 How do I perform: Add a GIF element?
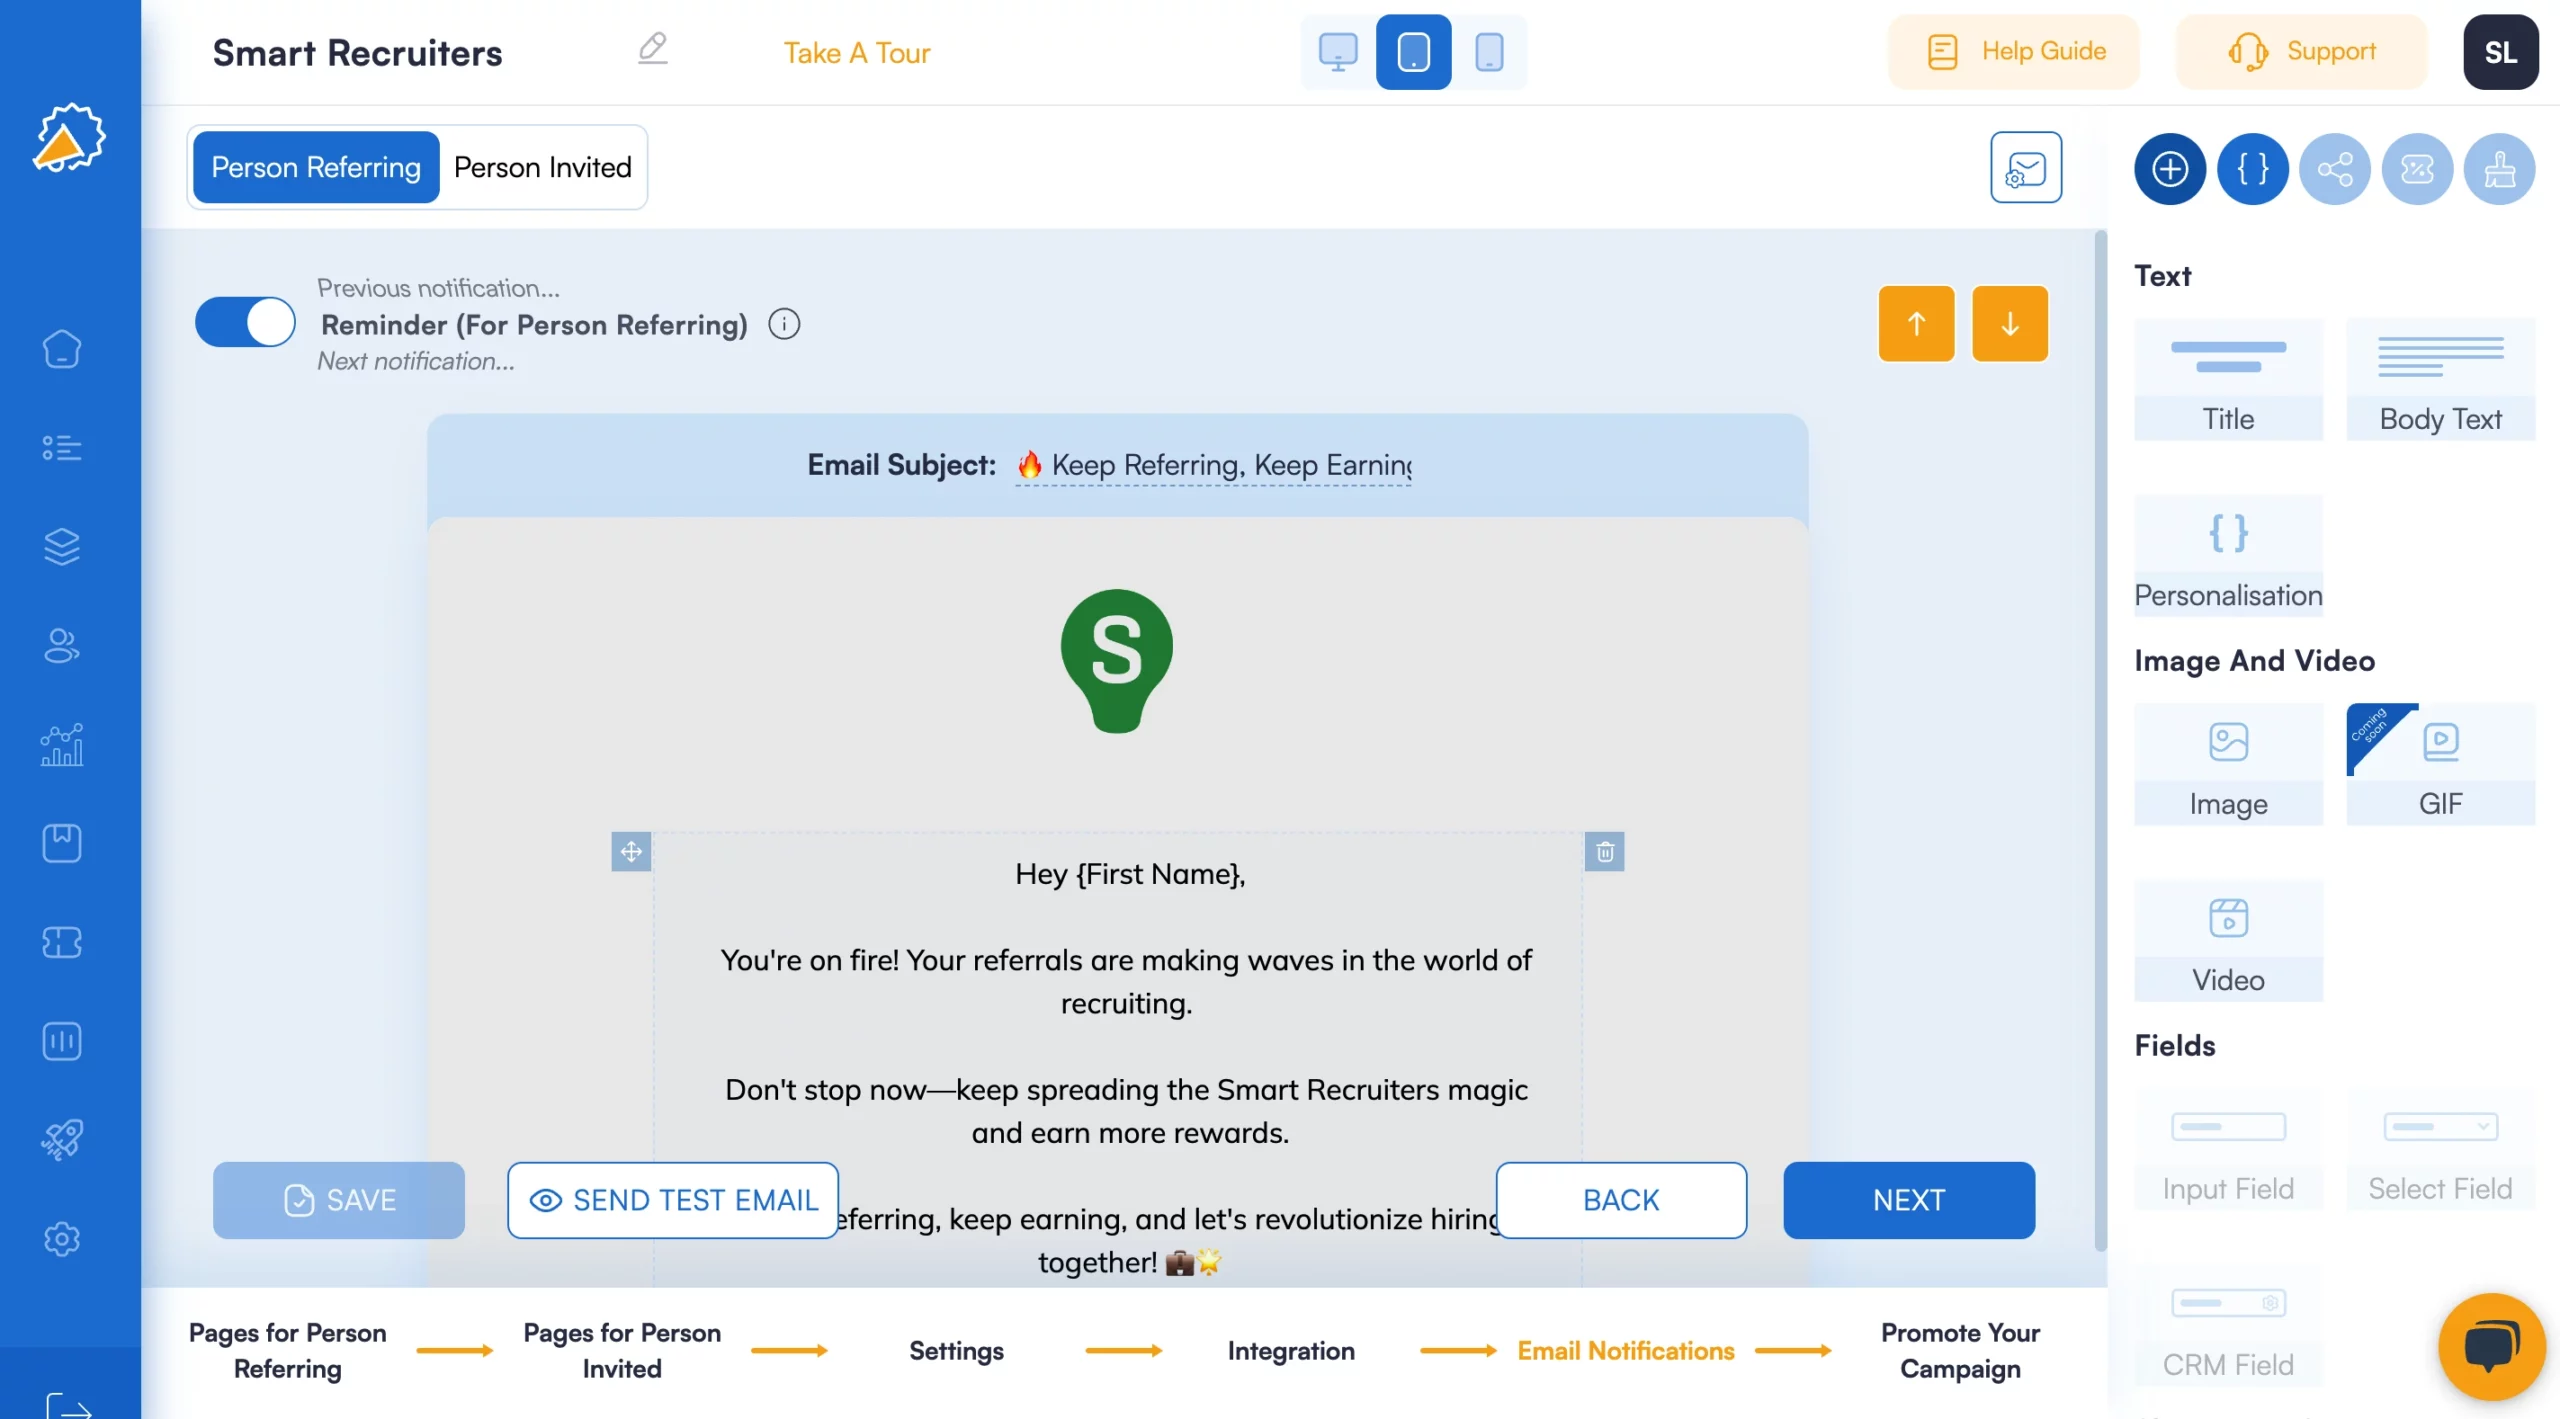click(x=2440, y=765)
